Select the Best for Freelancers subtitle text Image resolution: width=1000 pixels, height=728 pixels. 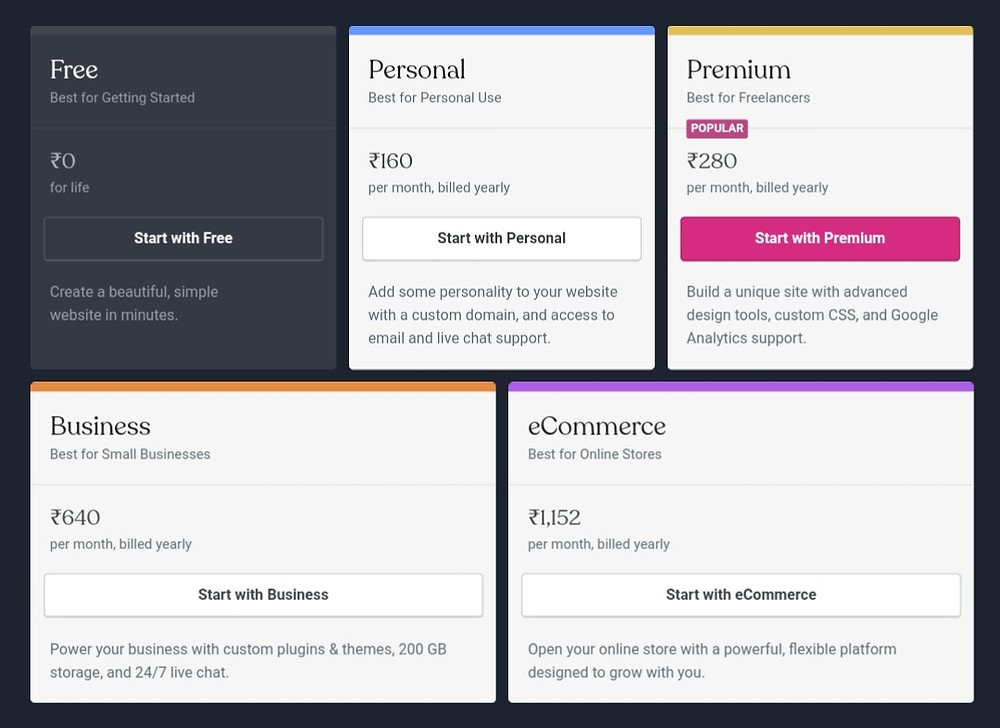point(747,97)
